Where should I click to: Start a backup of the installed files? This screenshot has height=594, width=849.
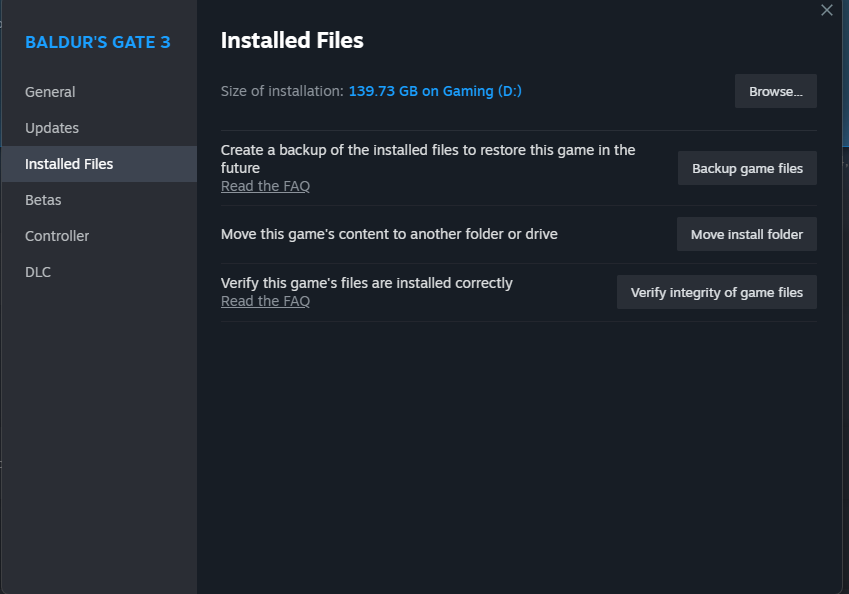[747, 168]
